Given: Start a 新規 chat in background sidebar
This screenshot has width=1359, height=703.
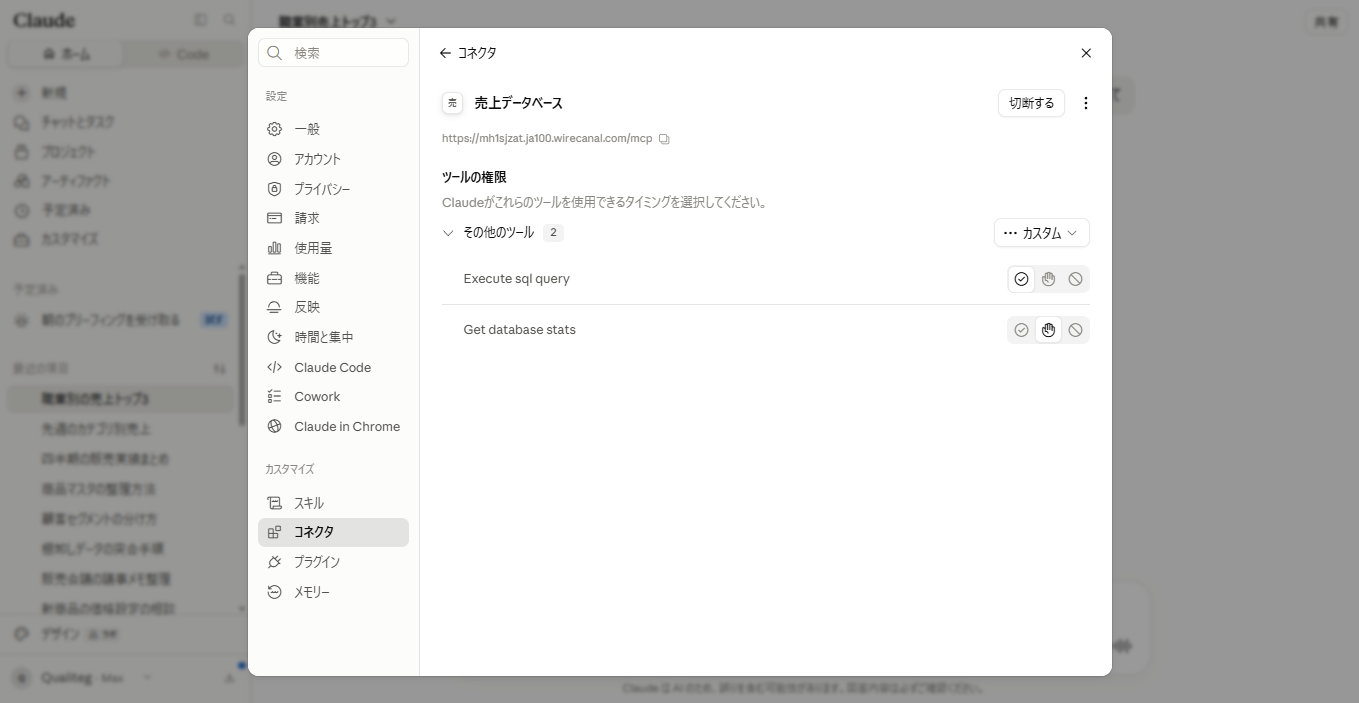Looking at the screenshot, I should 123,93.
